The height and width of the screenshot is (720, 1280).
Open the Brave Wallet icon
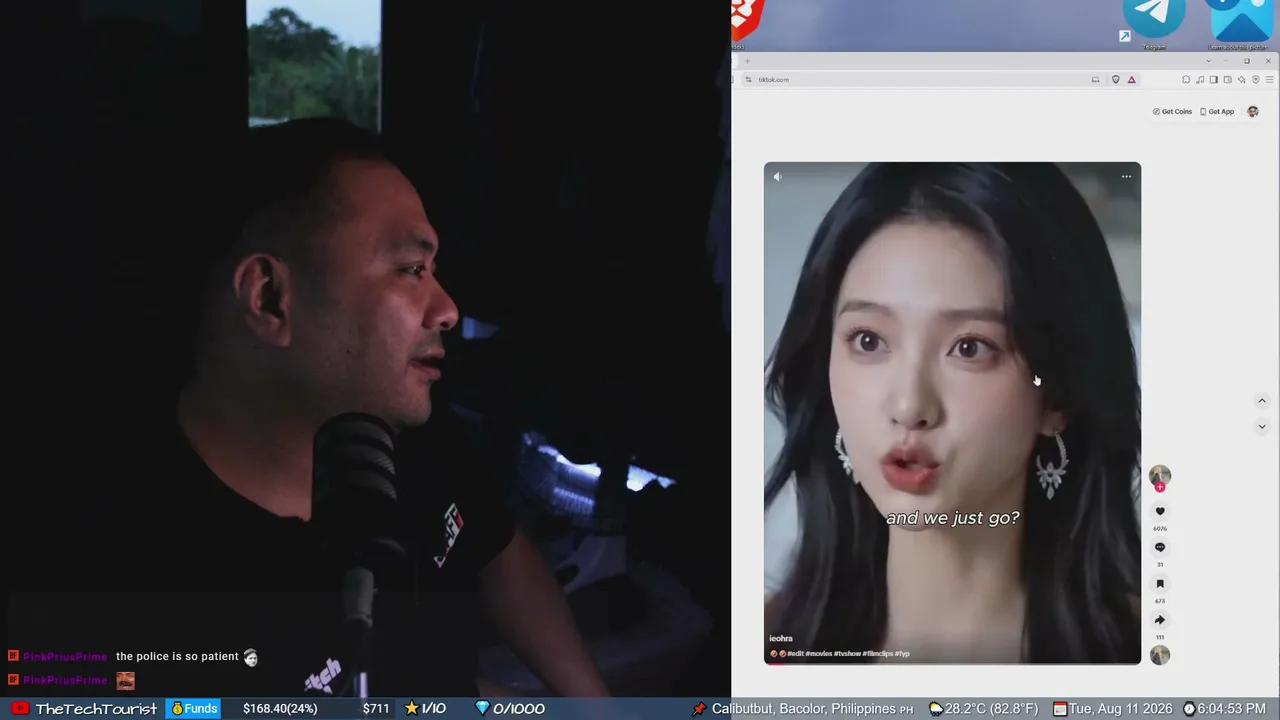tap(1228, 80)
